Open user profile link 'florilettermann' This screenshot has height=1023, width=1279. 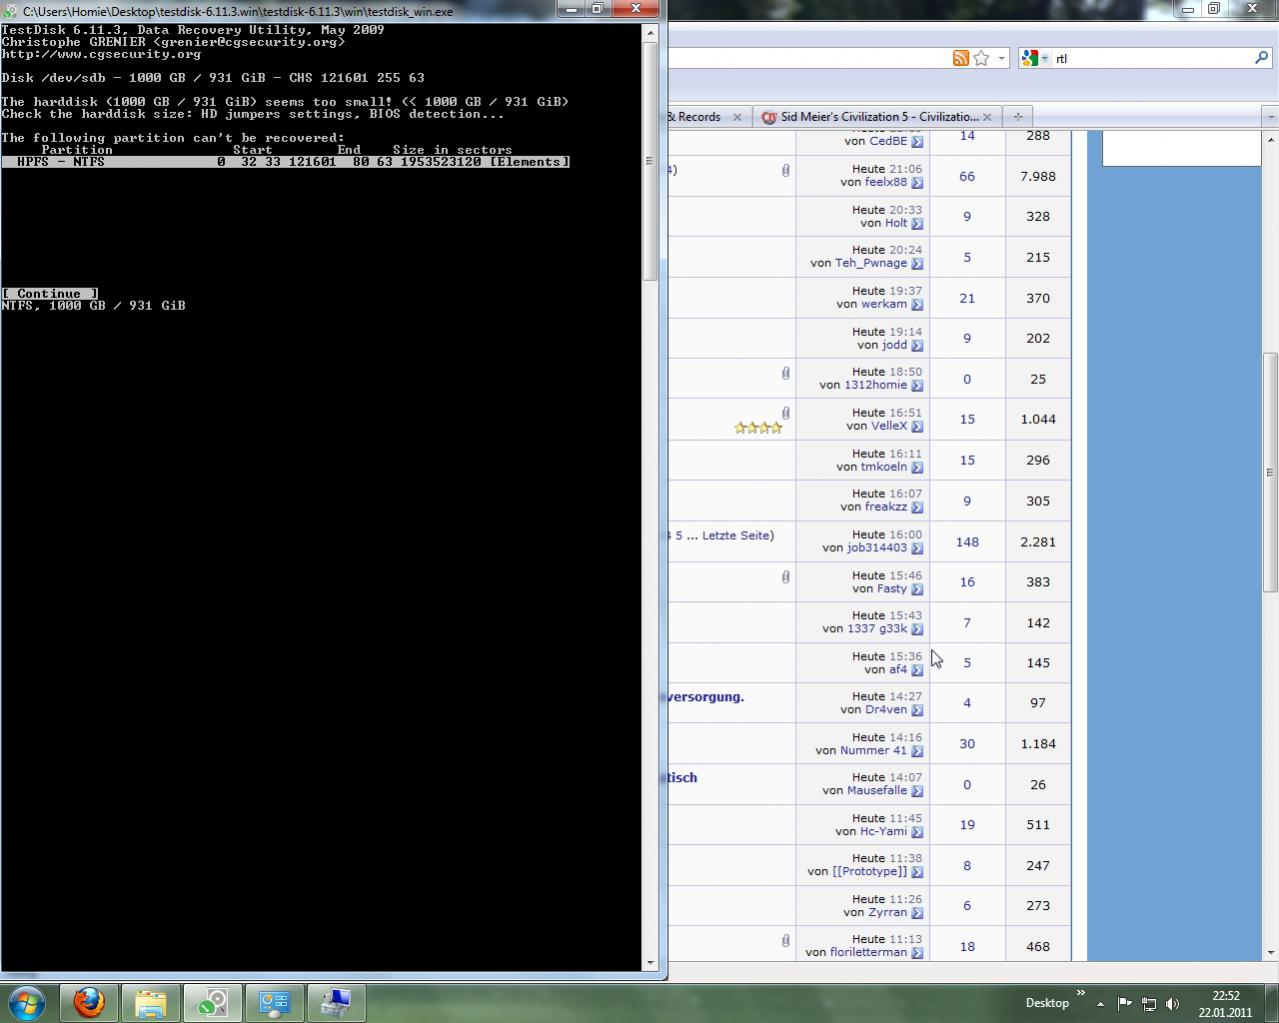868,952
